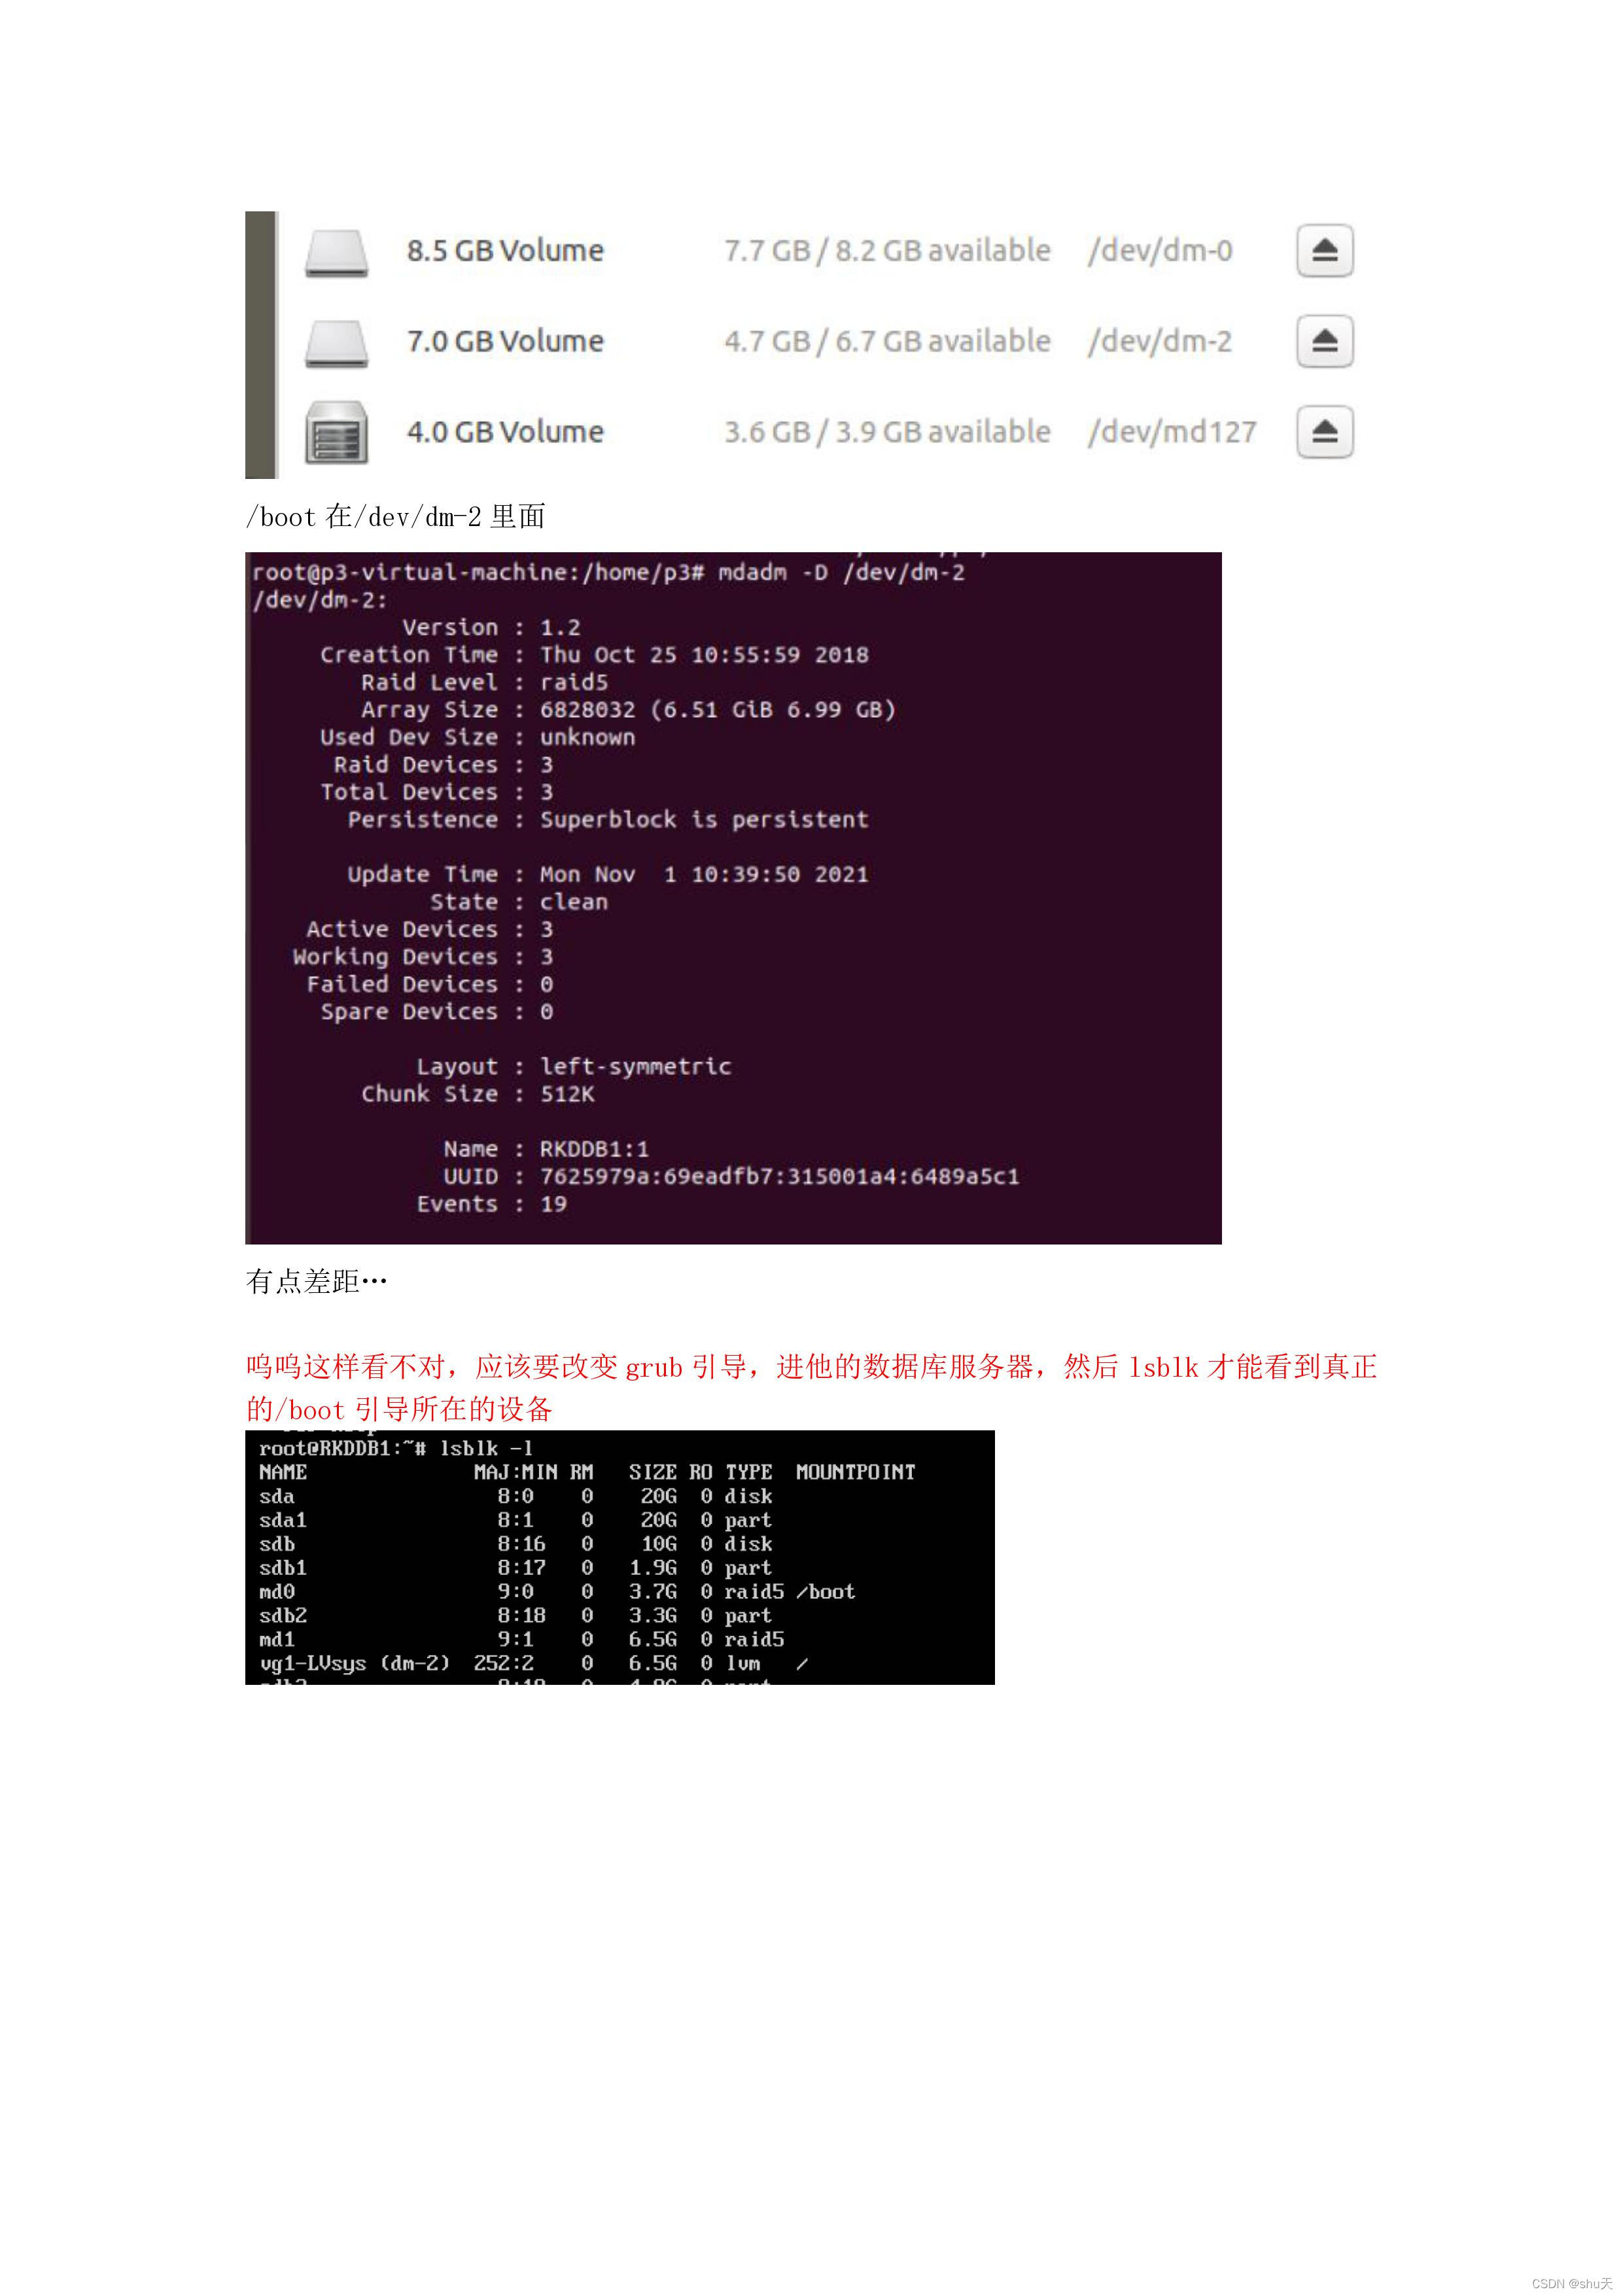Click 'Used Dev Size : unknown' line
The image size is (1623, 2296).
477,737
